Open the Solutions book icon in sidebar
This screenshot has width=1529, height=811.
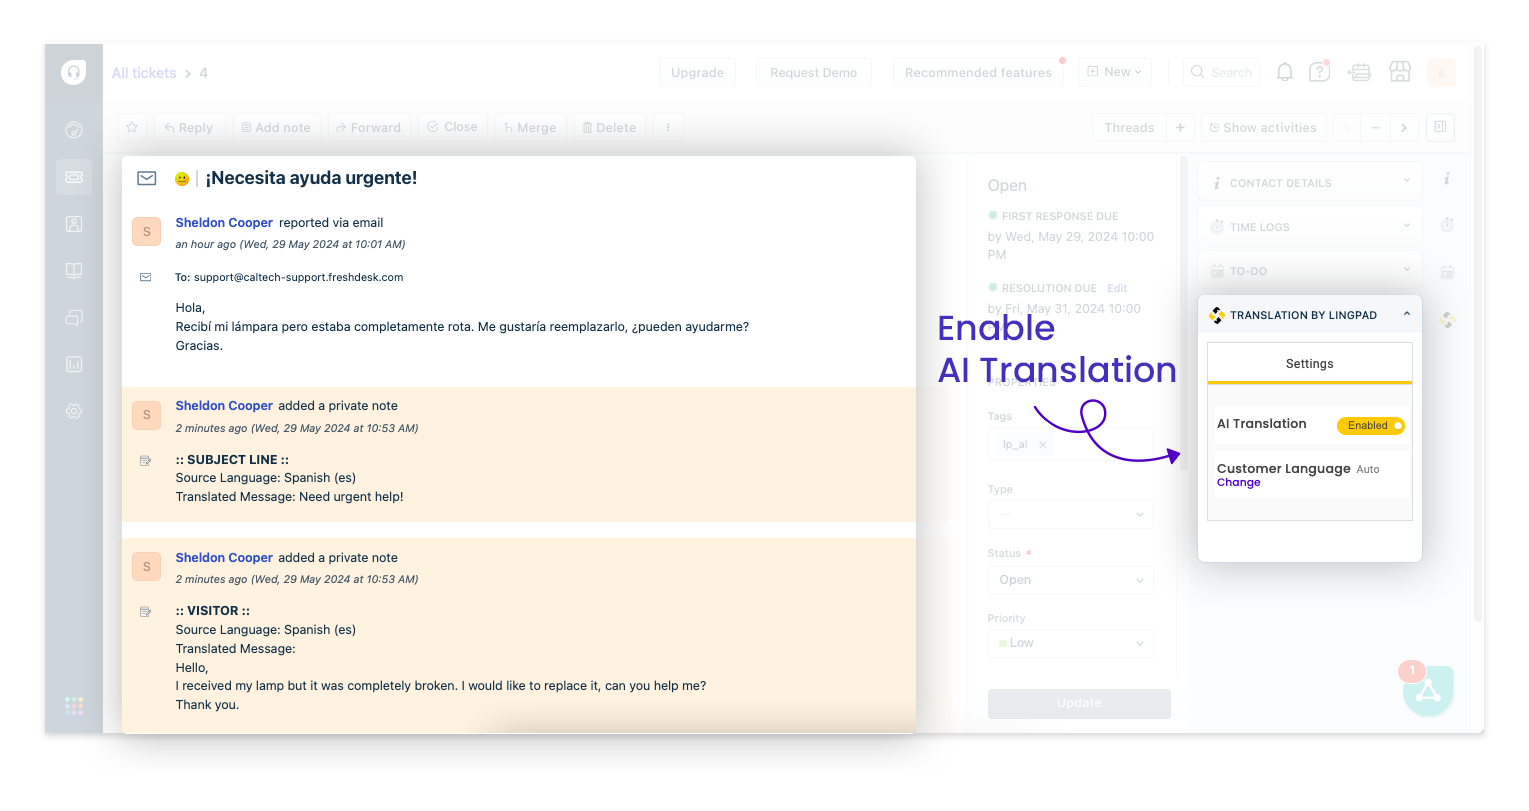74,271
